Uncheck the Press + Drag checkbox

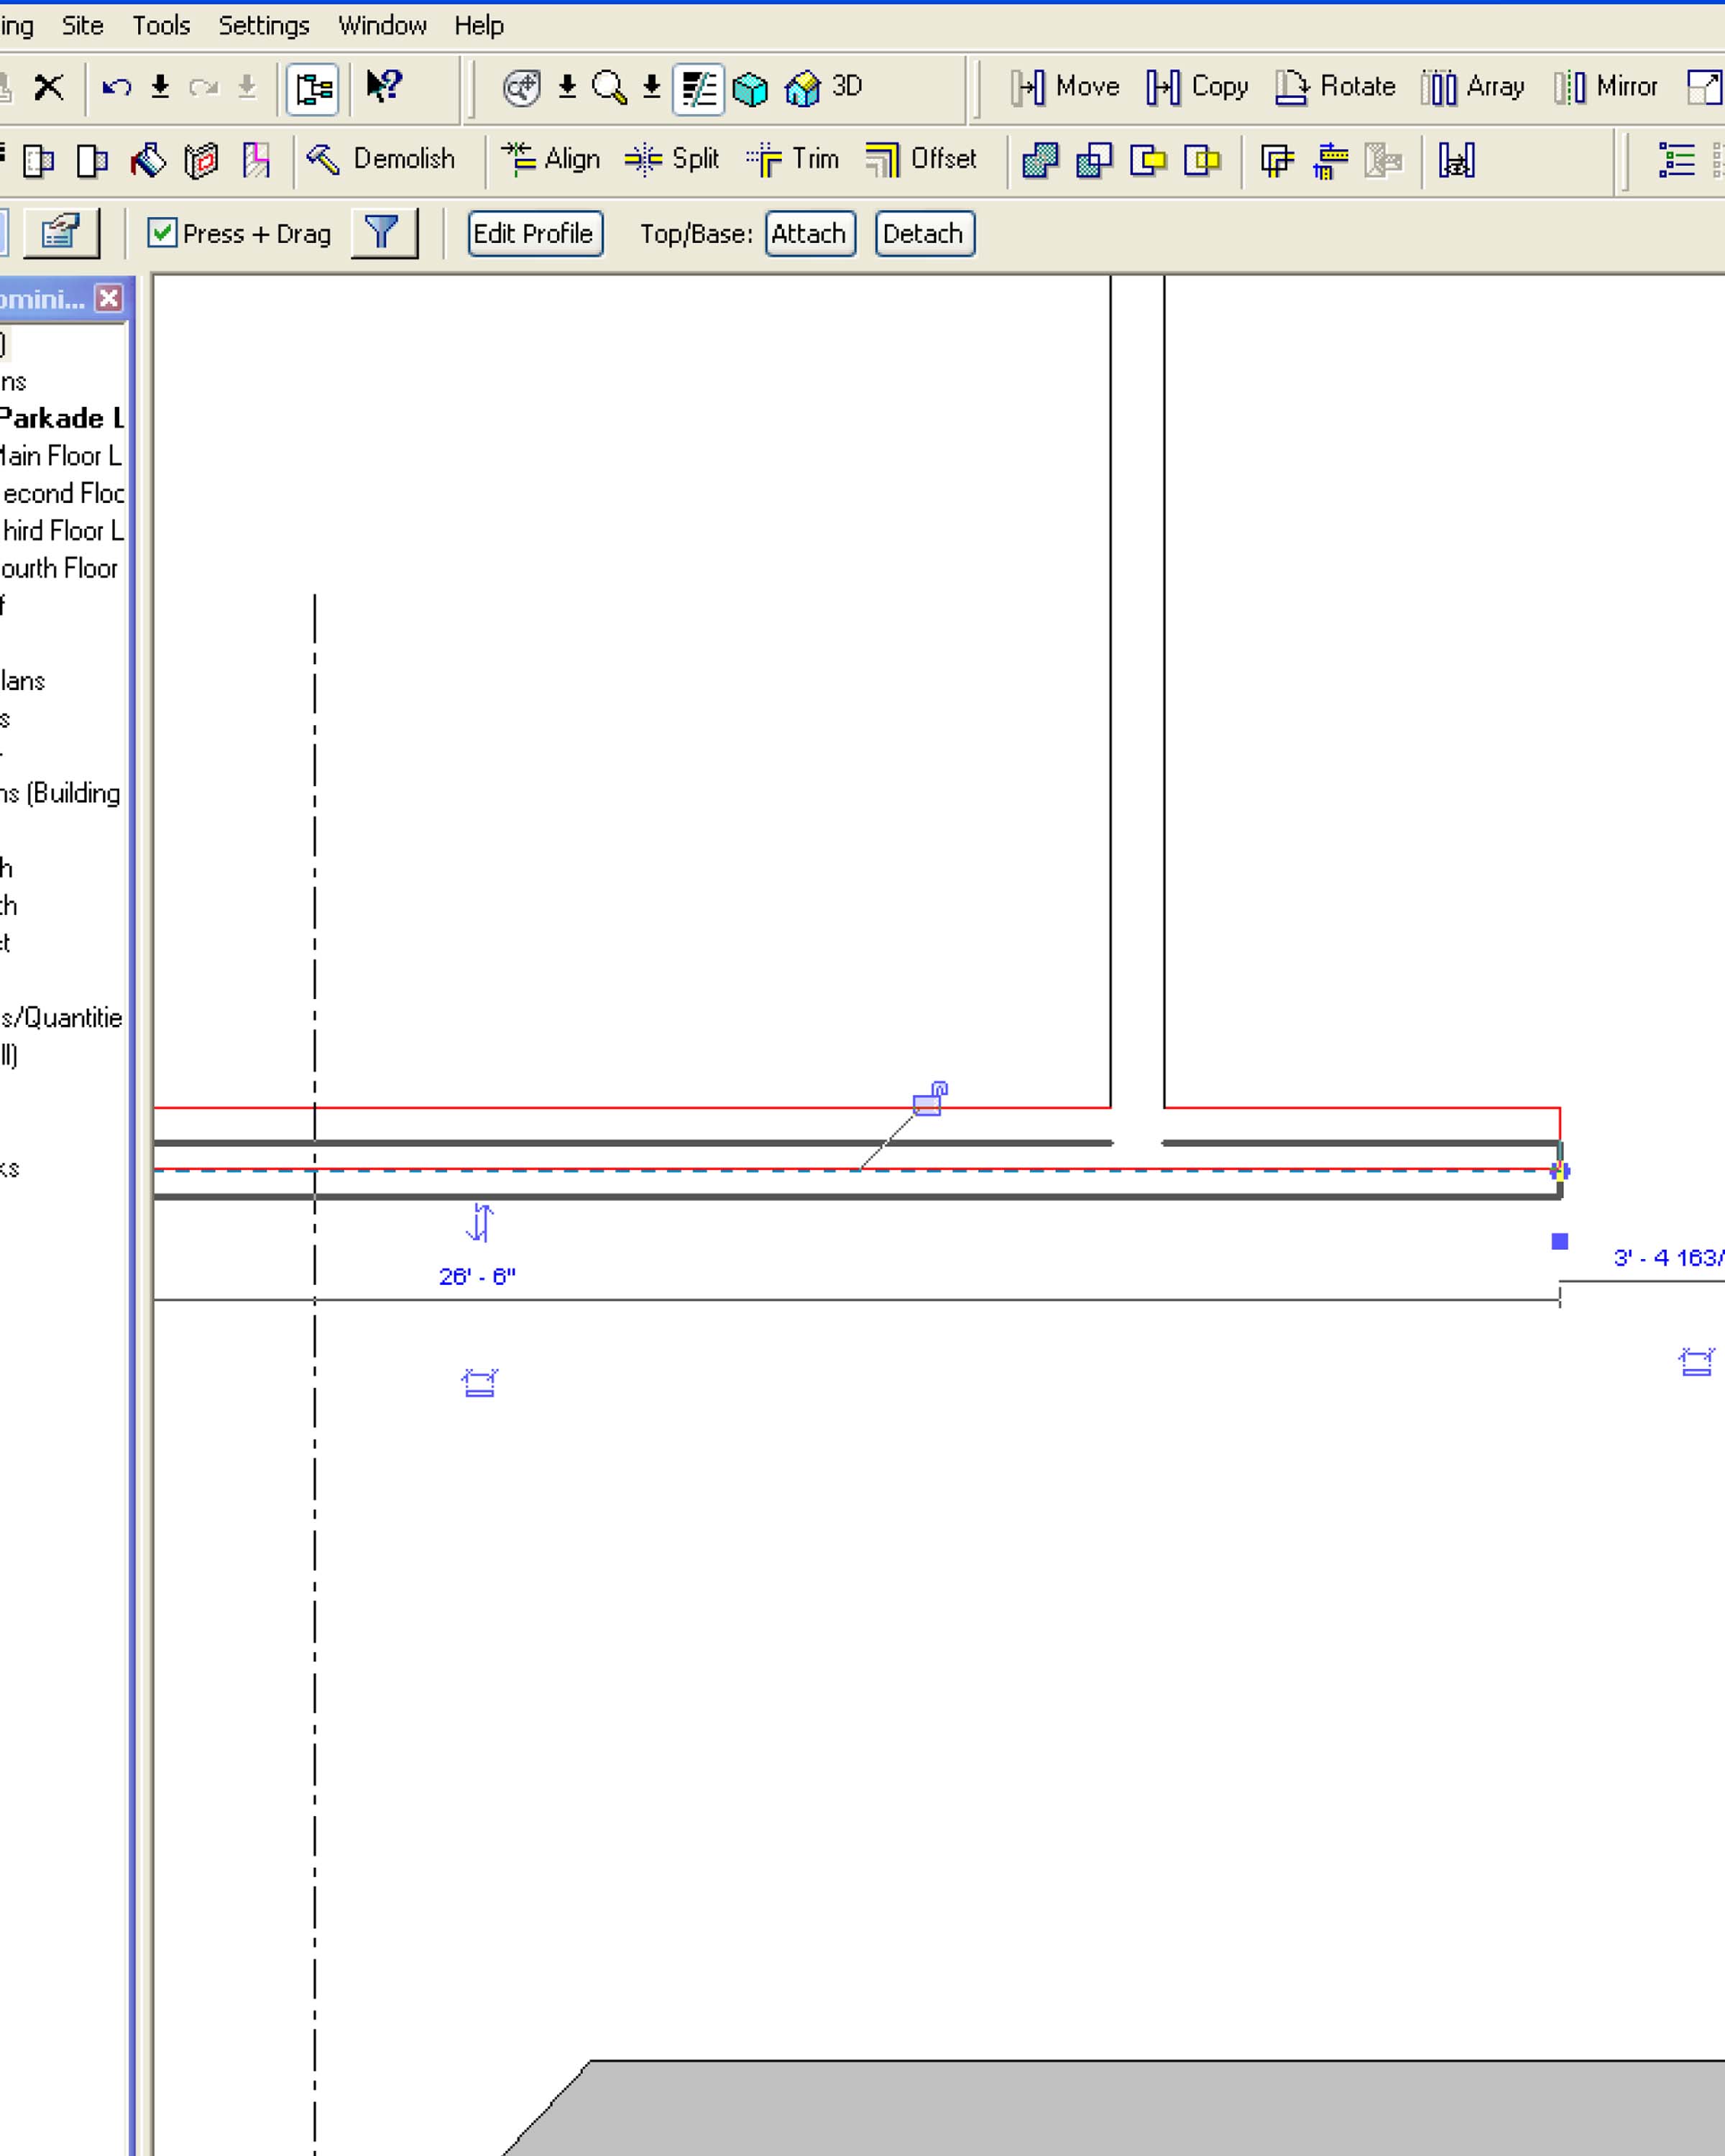pos(162,233)
